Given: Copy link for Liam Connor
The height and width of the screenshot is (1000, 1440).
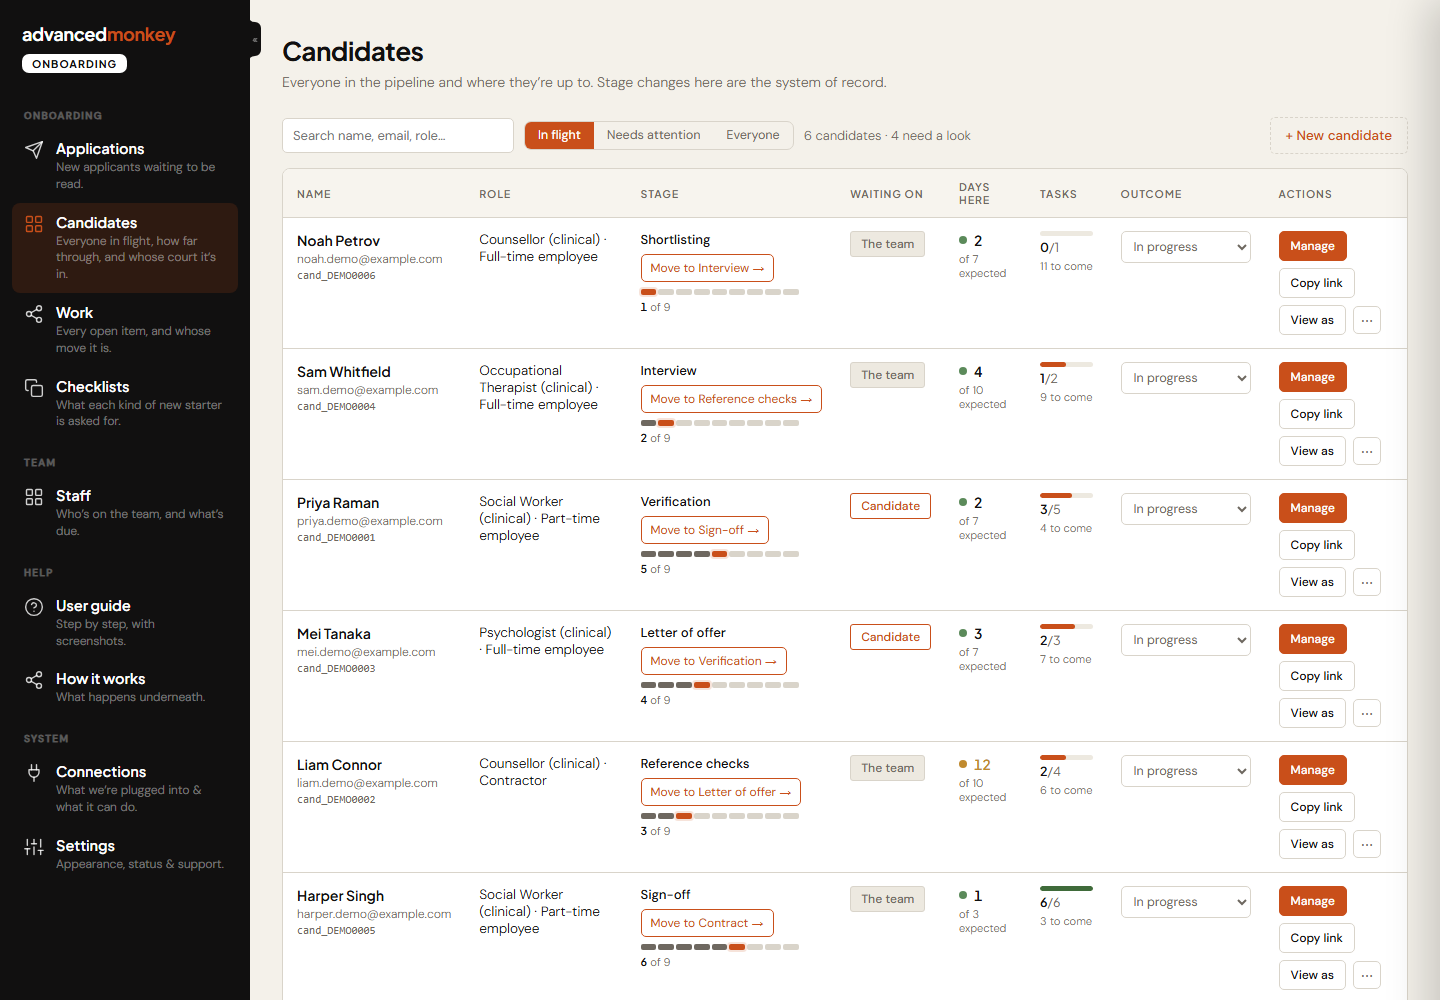Looking at the screenshot, I should pos(1316,807).
